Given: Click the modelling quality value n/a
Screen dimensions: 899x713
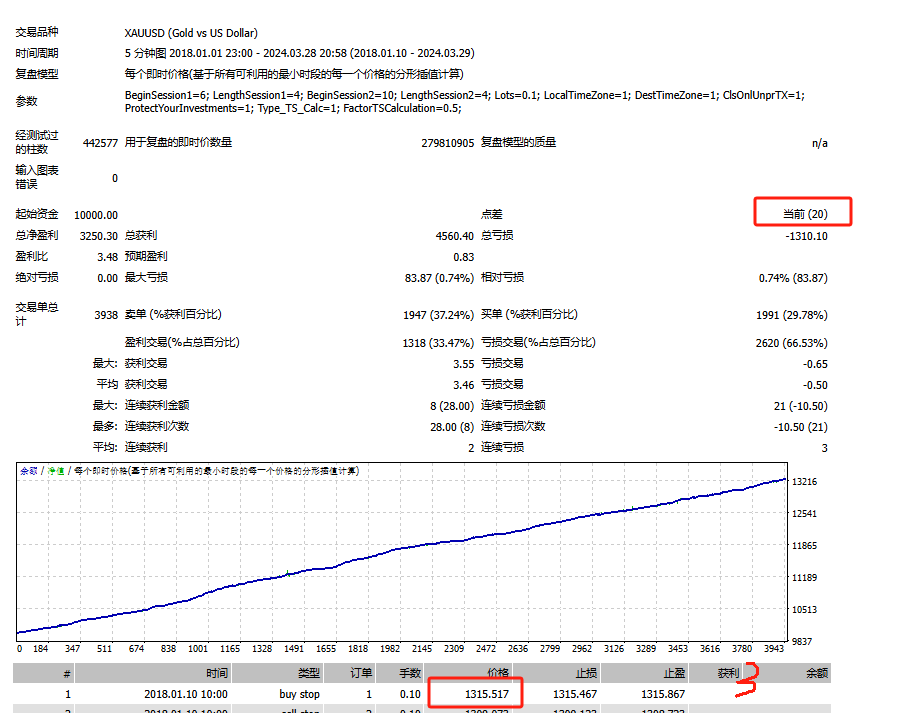Looking at the screenshot, I should [819, 143].
